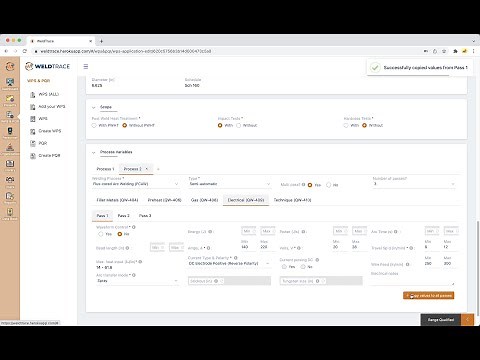Screen dimensions: 480x360
Task: Open the Type Semi automatic dropdown
Action: 230,184
